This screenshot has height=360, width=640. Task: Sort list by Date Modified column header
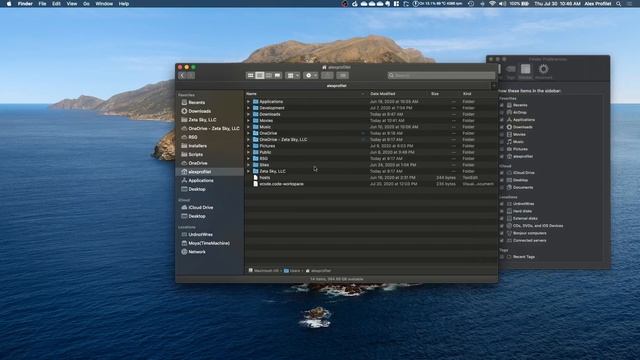tap(382, 94)
